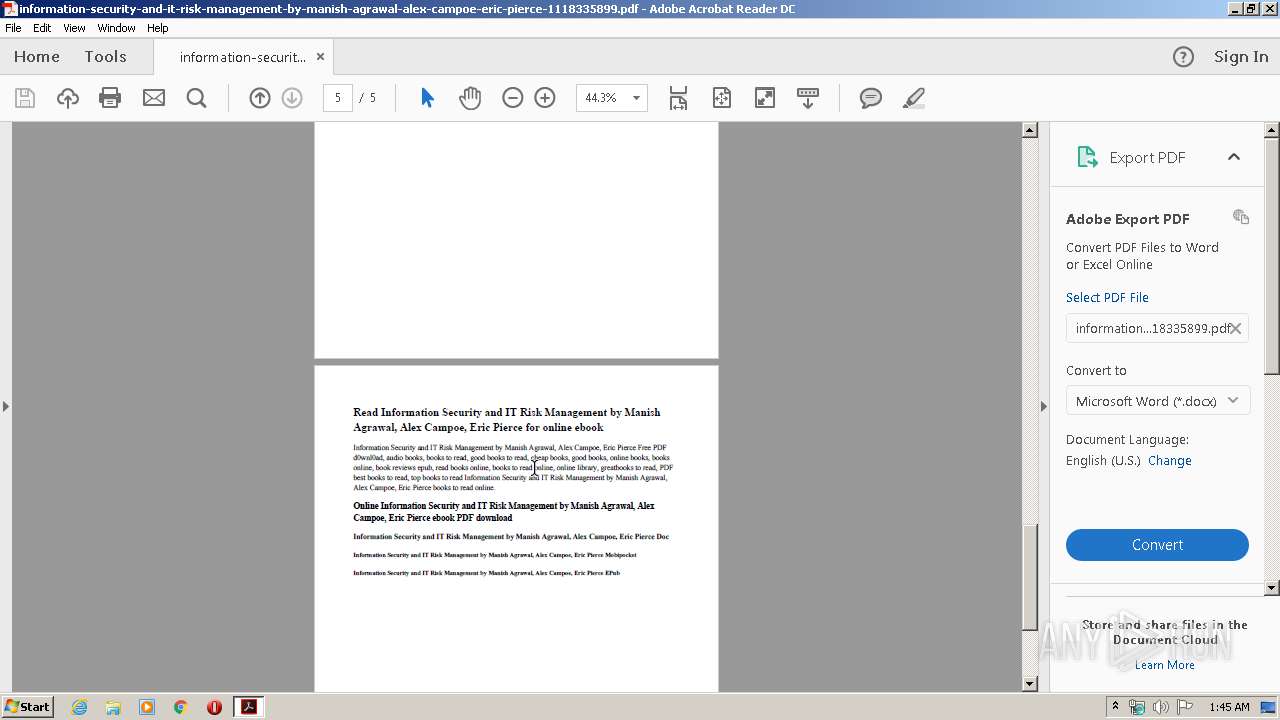Click the clock showing 1:45 AM
The height and width of the screenshot is (720, 1280).
1229,707
